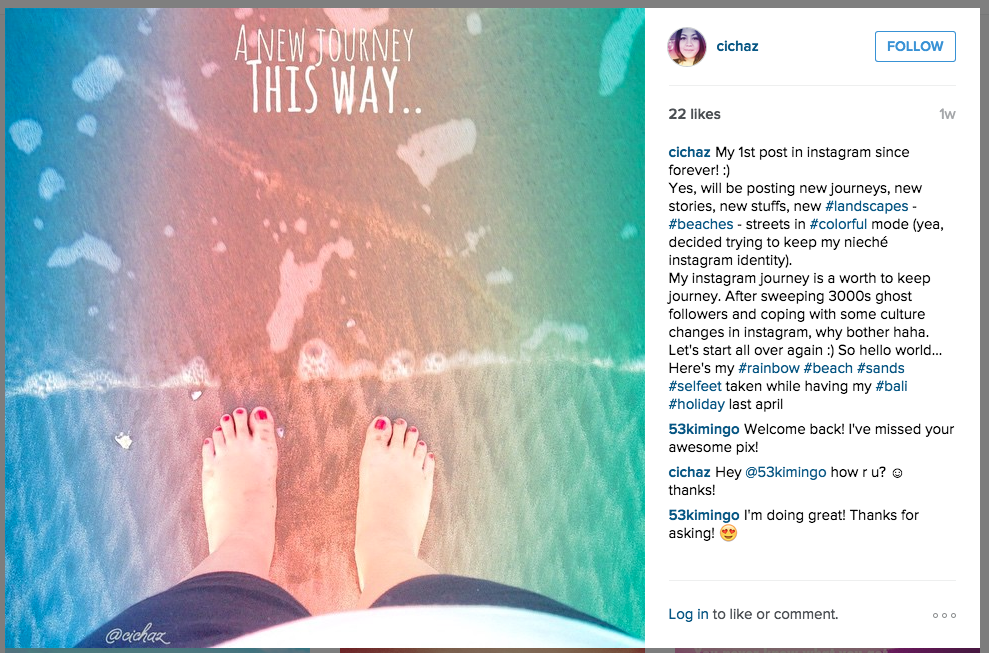Open the #beaches hashtag
The height and width of the screenshot is (653, 989).
coord(701,225)
